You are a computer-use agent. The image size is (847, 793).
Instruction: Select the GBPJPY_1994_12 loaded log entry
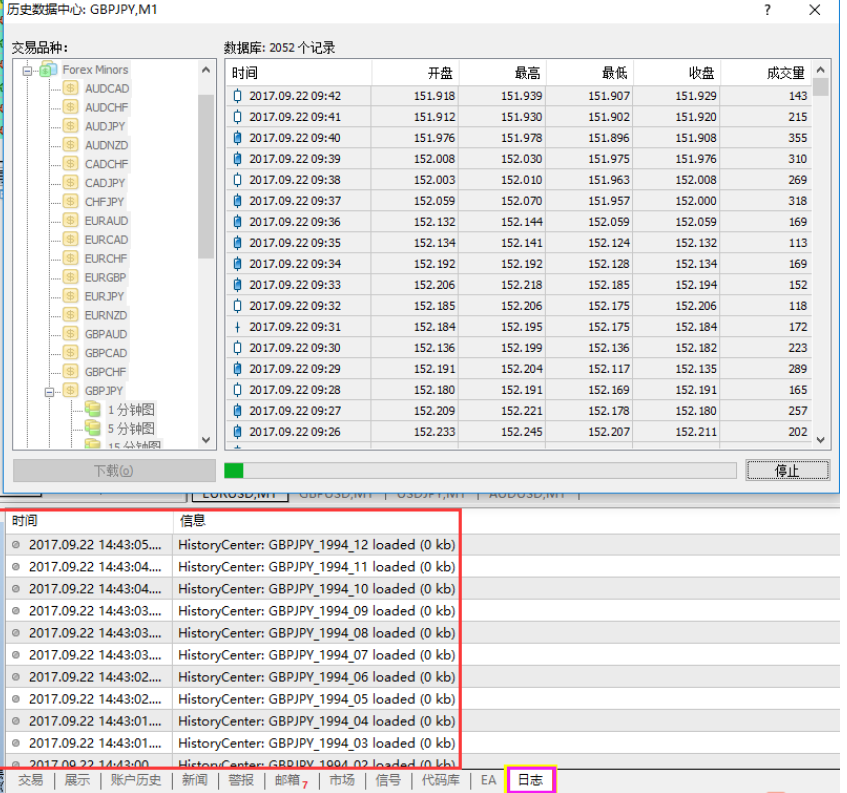[x=316, y=544]
